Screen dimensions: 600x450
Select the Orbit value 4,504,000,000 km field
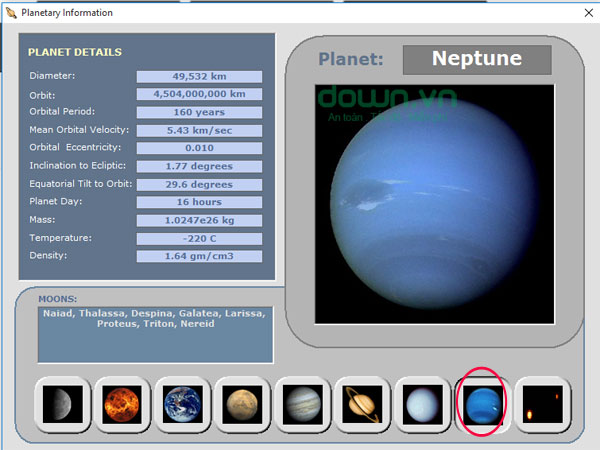(x=199, y=95)
